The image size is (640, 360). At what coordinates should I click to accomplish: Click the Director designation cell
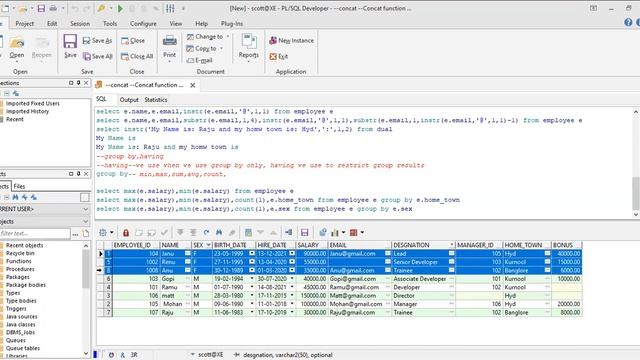[423, 296]
